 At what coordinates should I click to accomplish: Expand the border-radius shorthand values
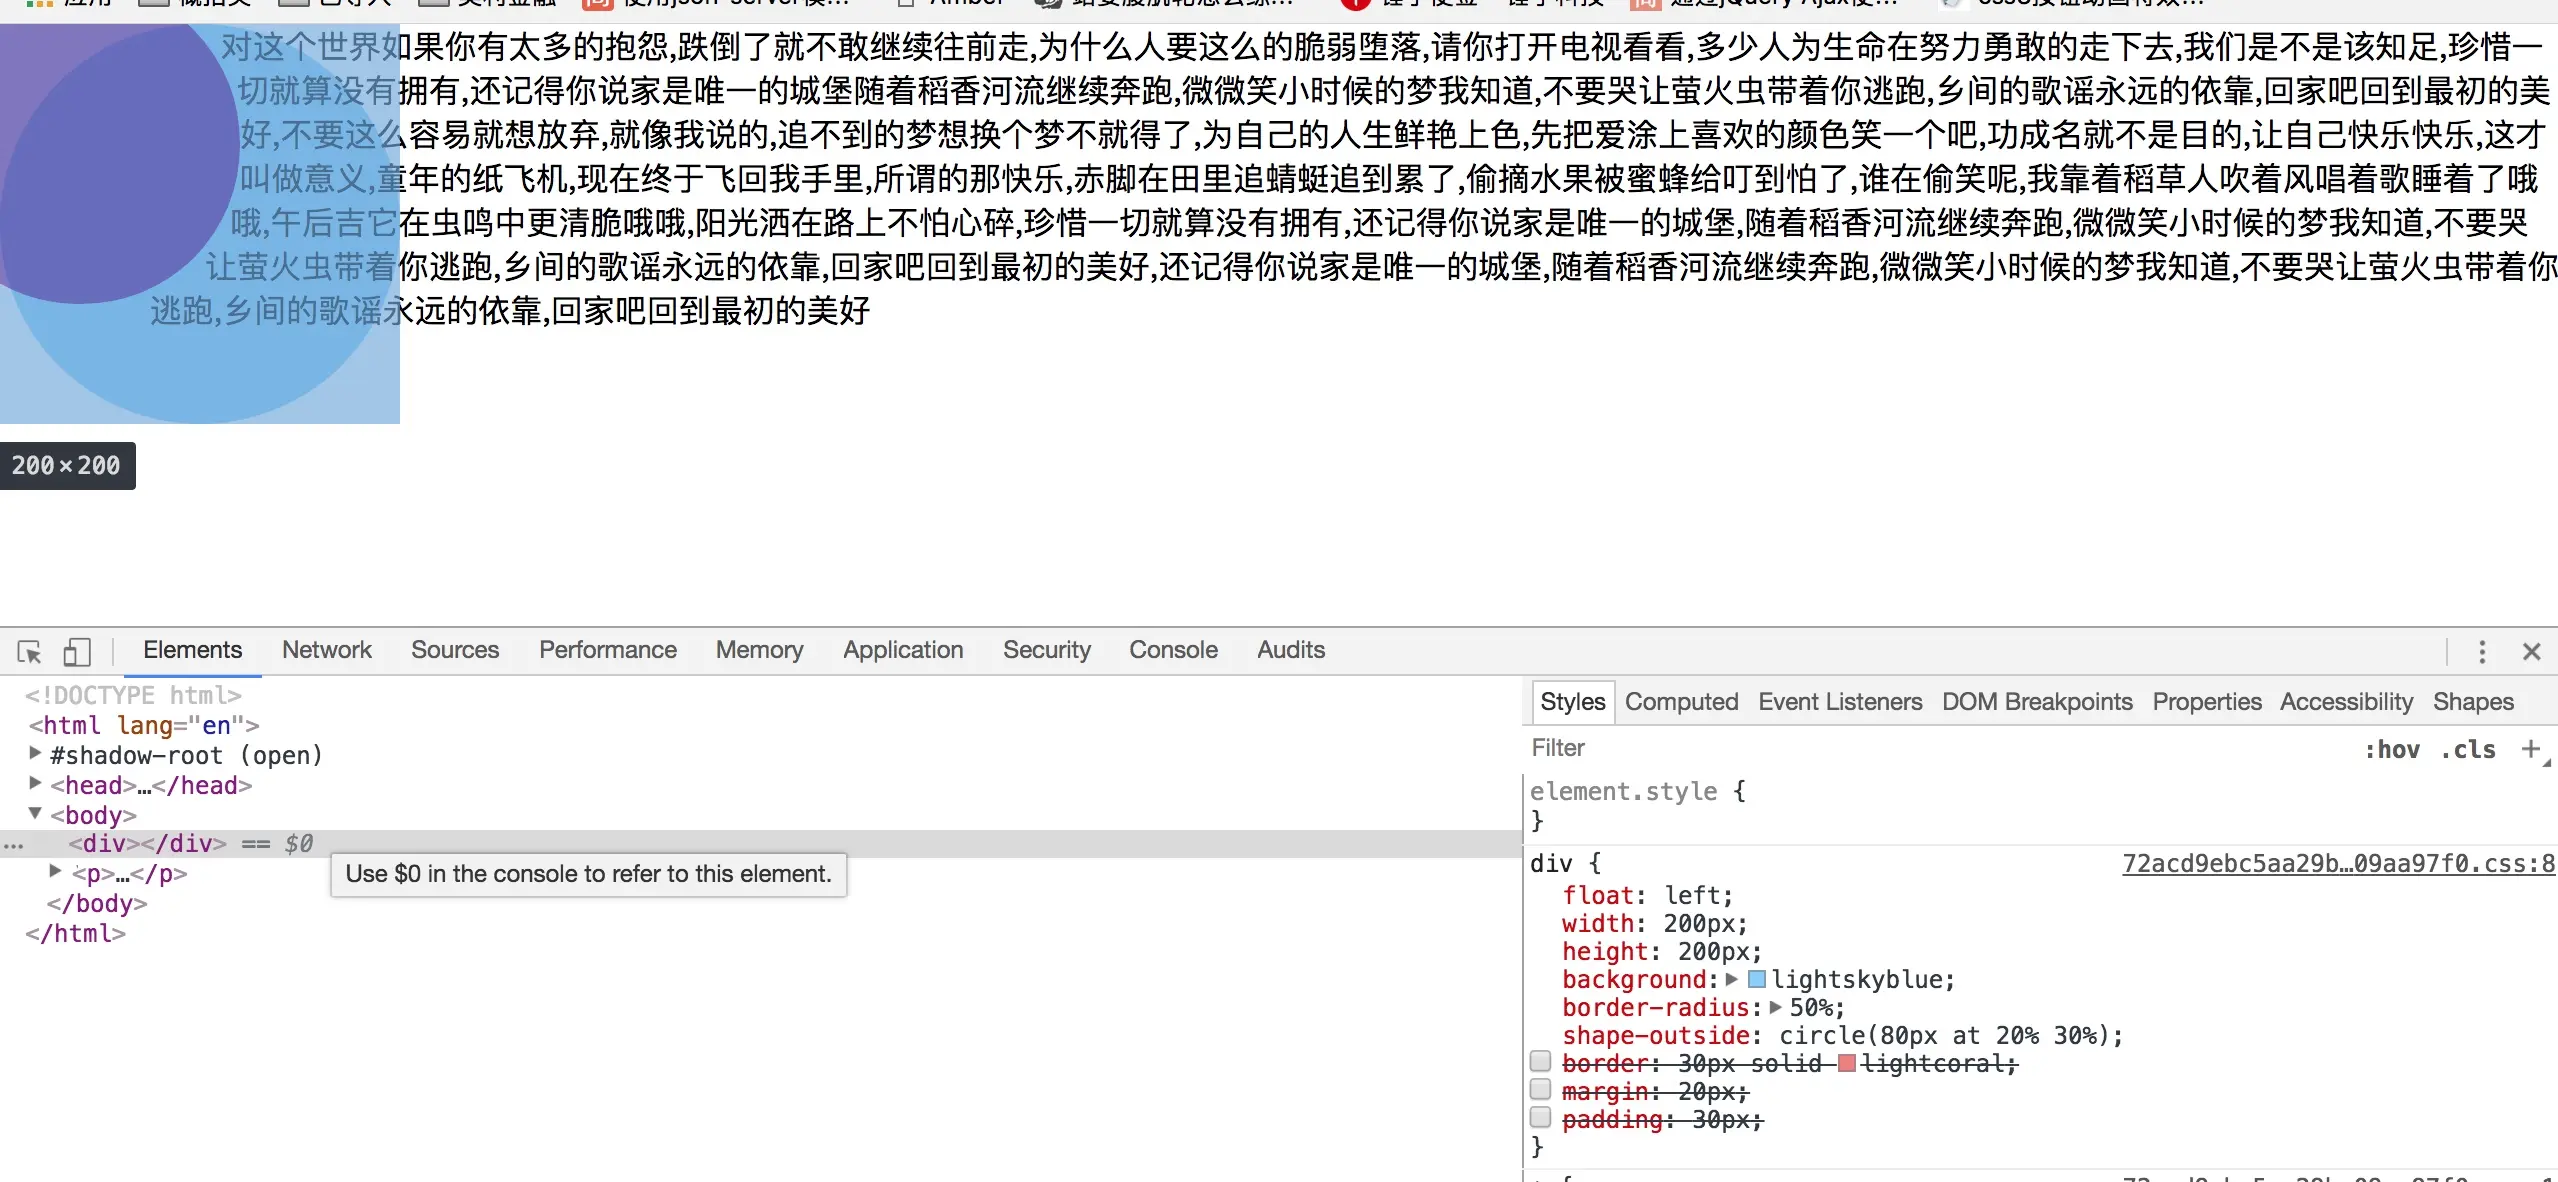point(1776,1007)
